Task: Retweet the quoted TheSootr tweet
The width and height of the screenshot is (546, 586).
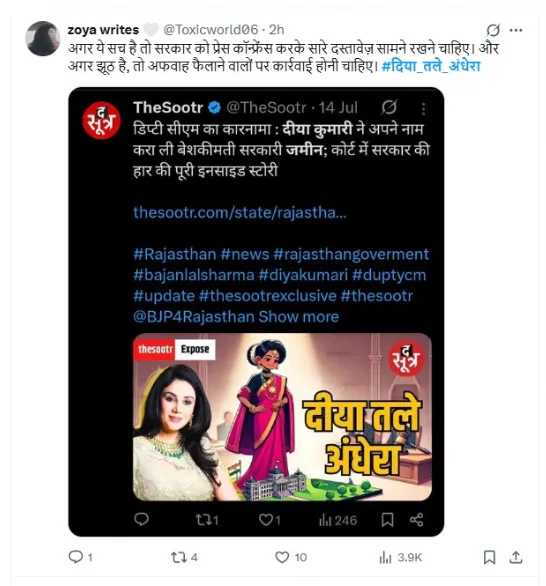Action: 207,519
